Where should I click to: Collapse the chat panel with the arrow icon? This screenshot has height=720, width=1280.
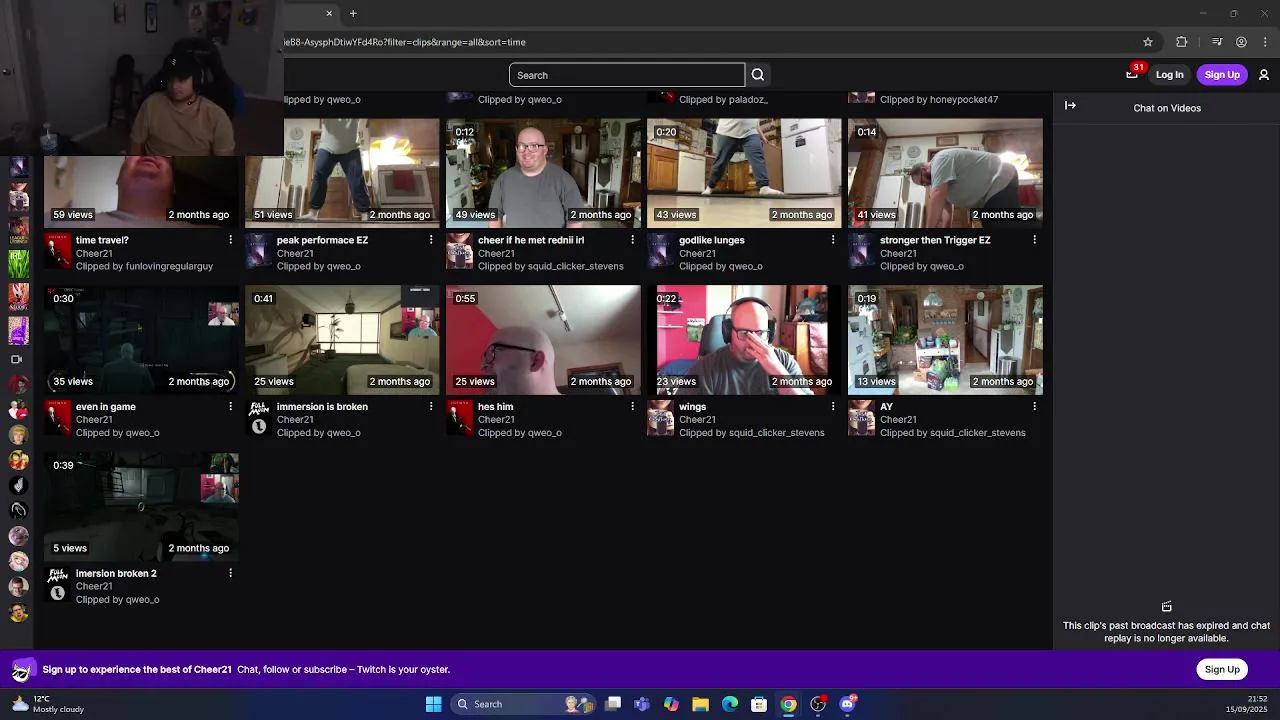1070,105
